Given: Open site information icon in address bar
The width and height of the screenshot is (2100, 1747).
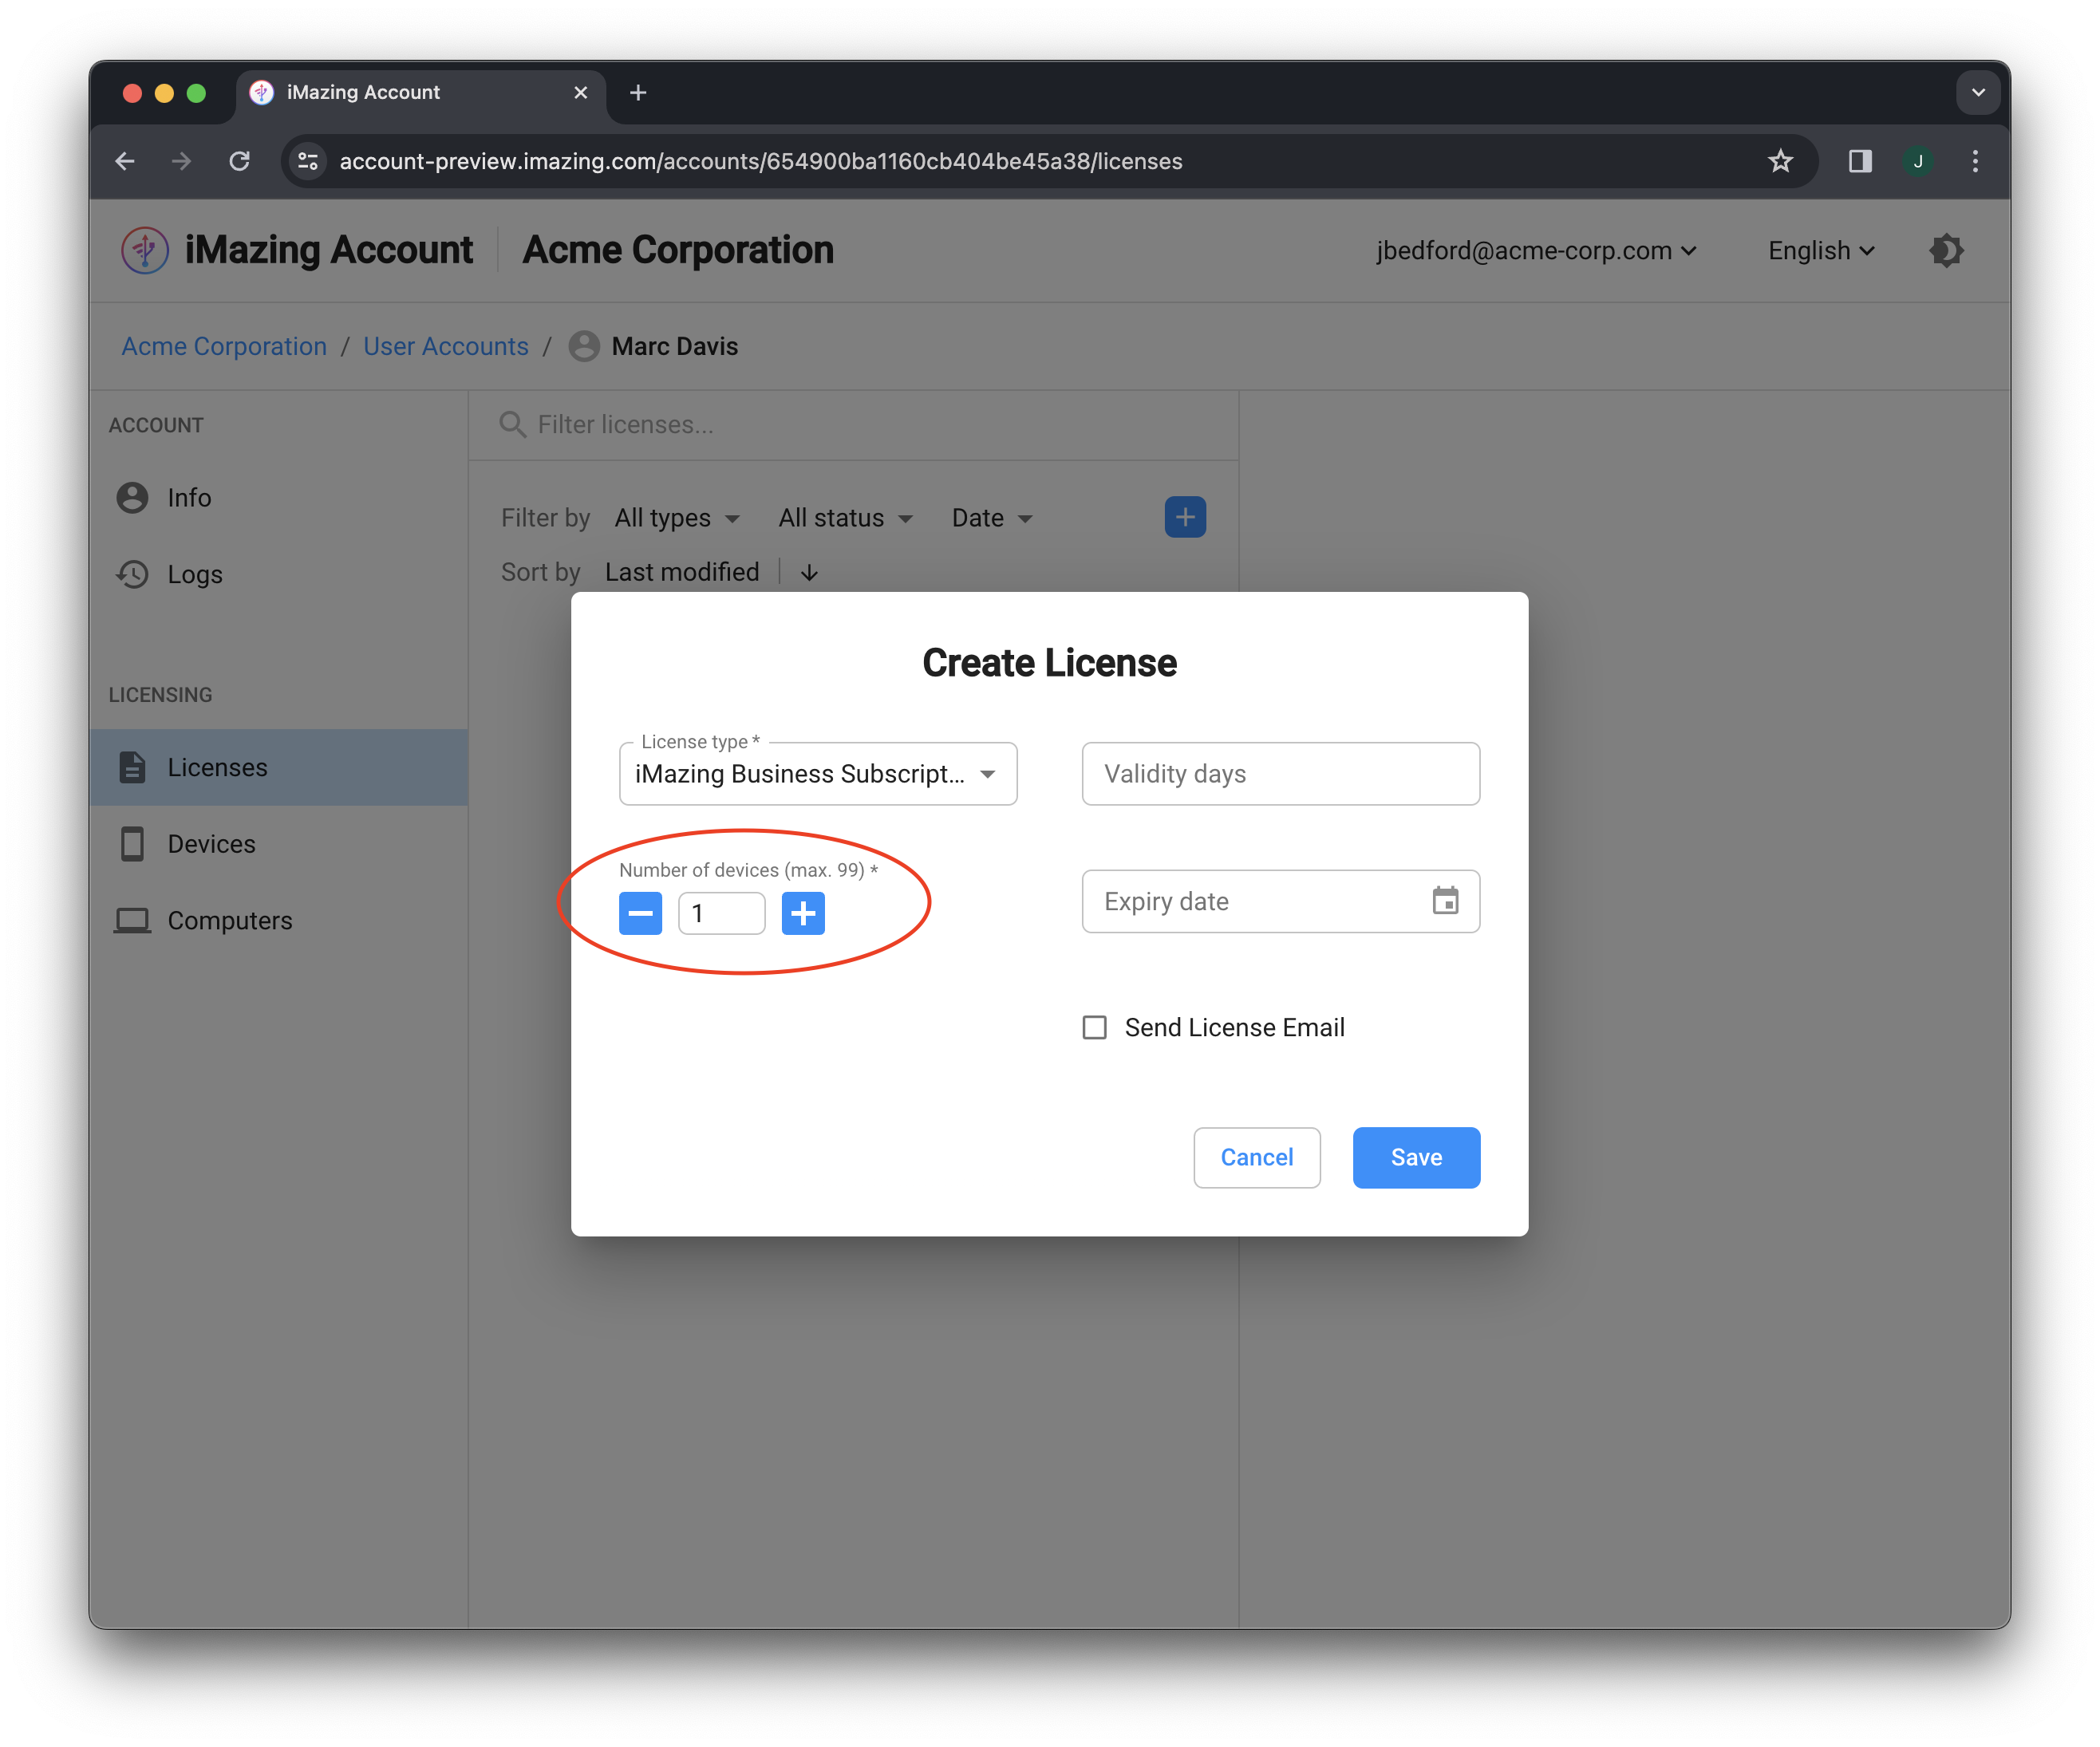Looking at the screenshot, I should point(308,161).
